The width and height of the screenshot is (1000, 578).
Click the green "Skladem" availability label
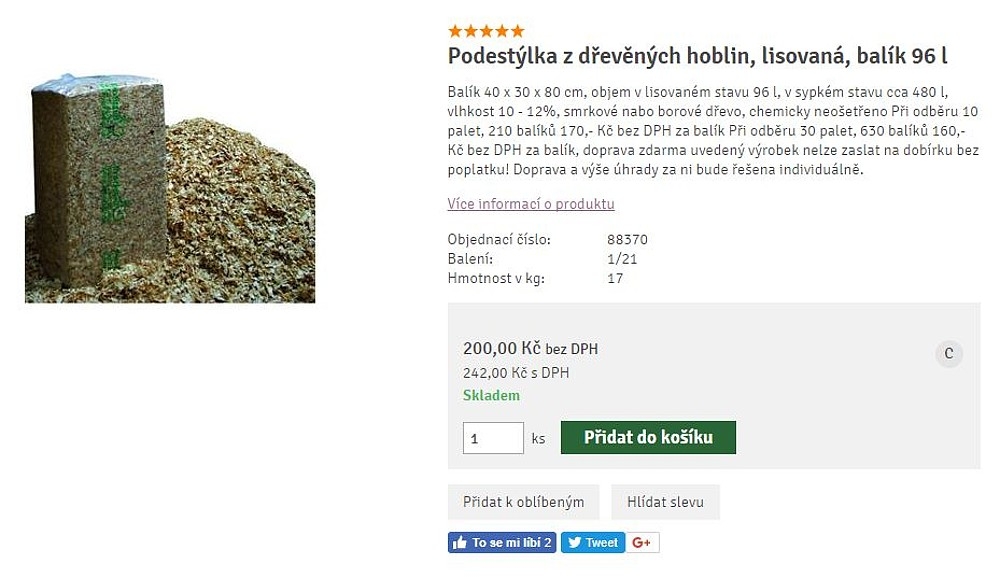[x=491, y=395]
